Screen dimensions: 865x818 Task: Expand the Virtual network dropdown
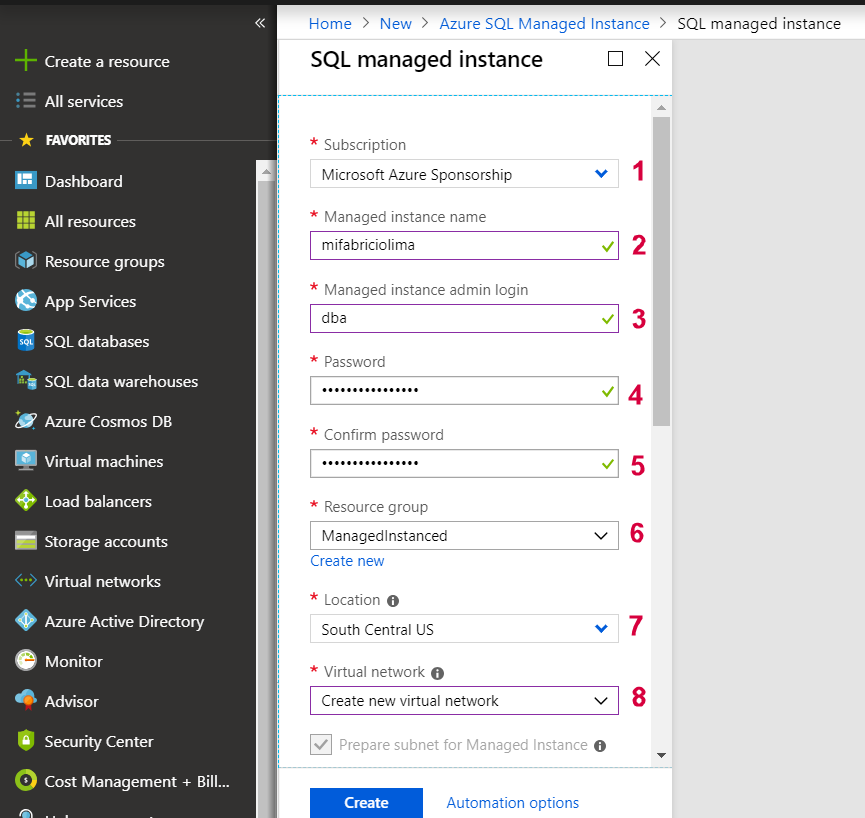click(464, 700)
